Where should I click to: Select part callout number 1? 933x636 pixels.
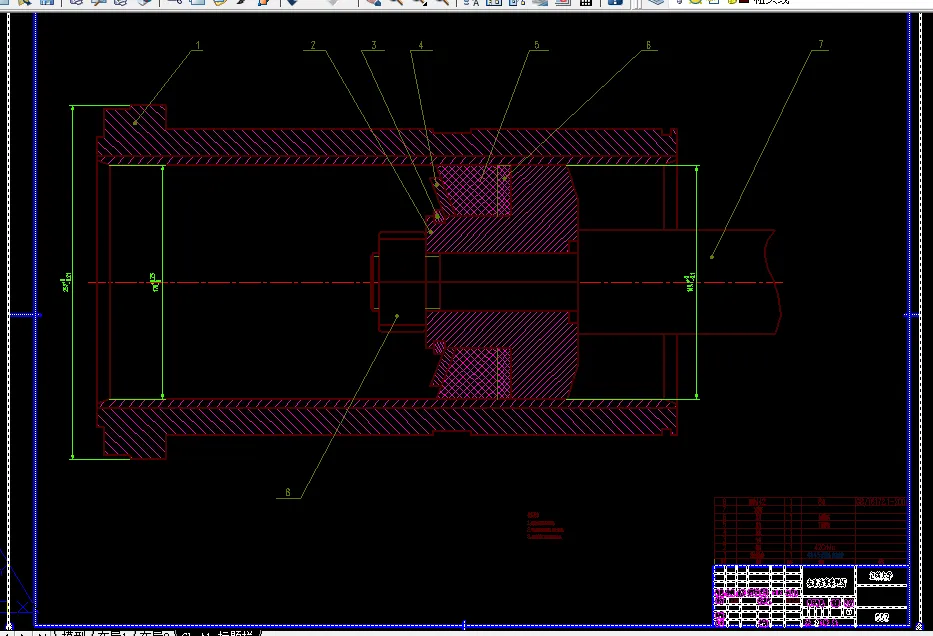coord(198,45)
